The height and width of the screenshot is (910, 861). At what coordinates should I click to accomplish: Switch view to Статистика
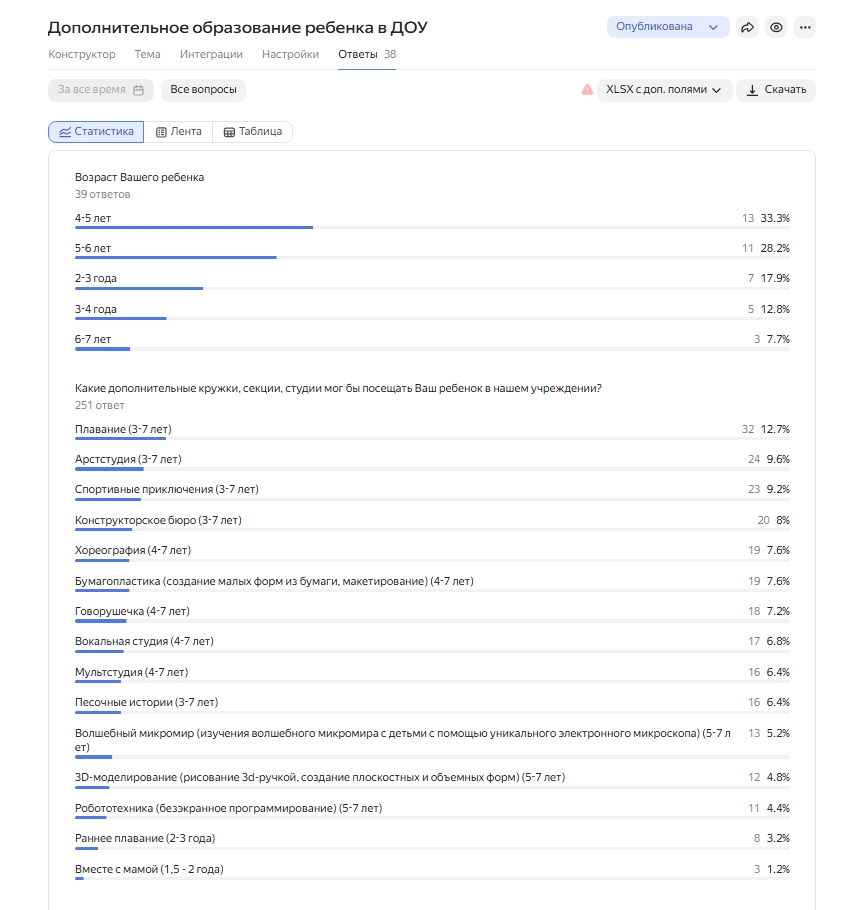pyautogui.click(x=96, y=132)
